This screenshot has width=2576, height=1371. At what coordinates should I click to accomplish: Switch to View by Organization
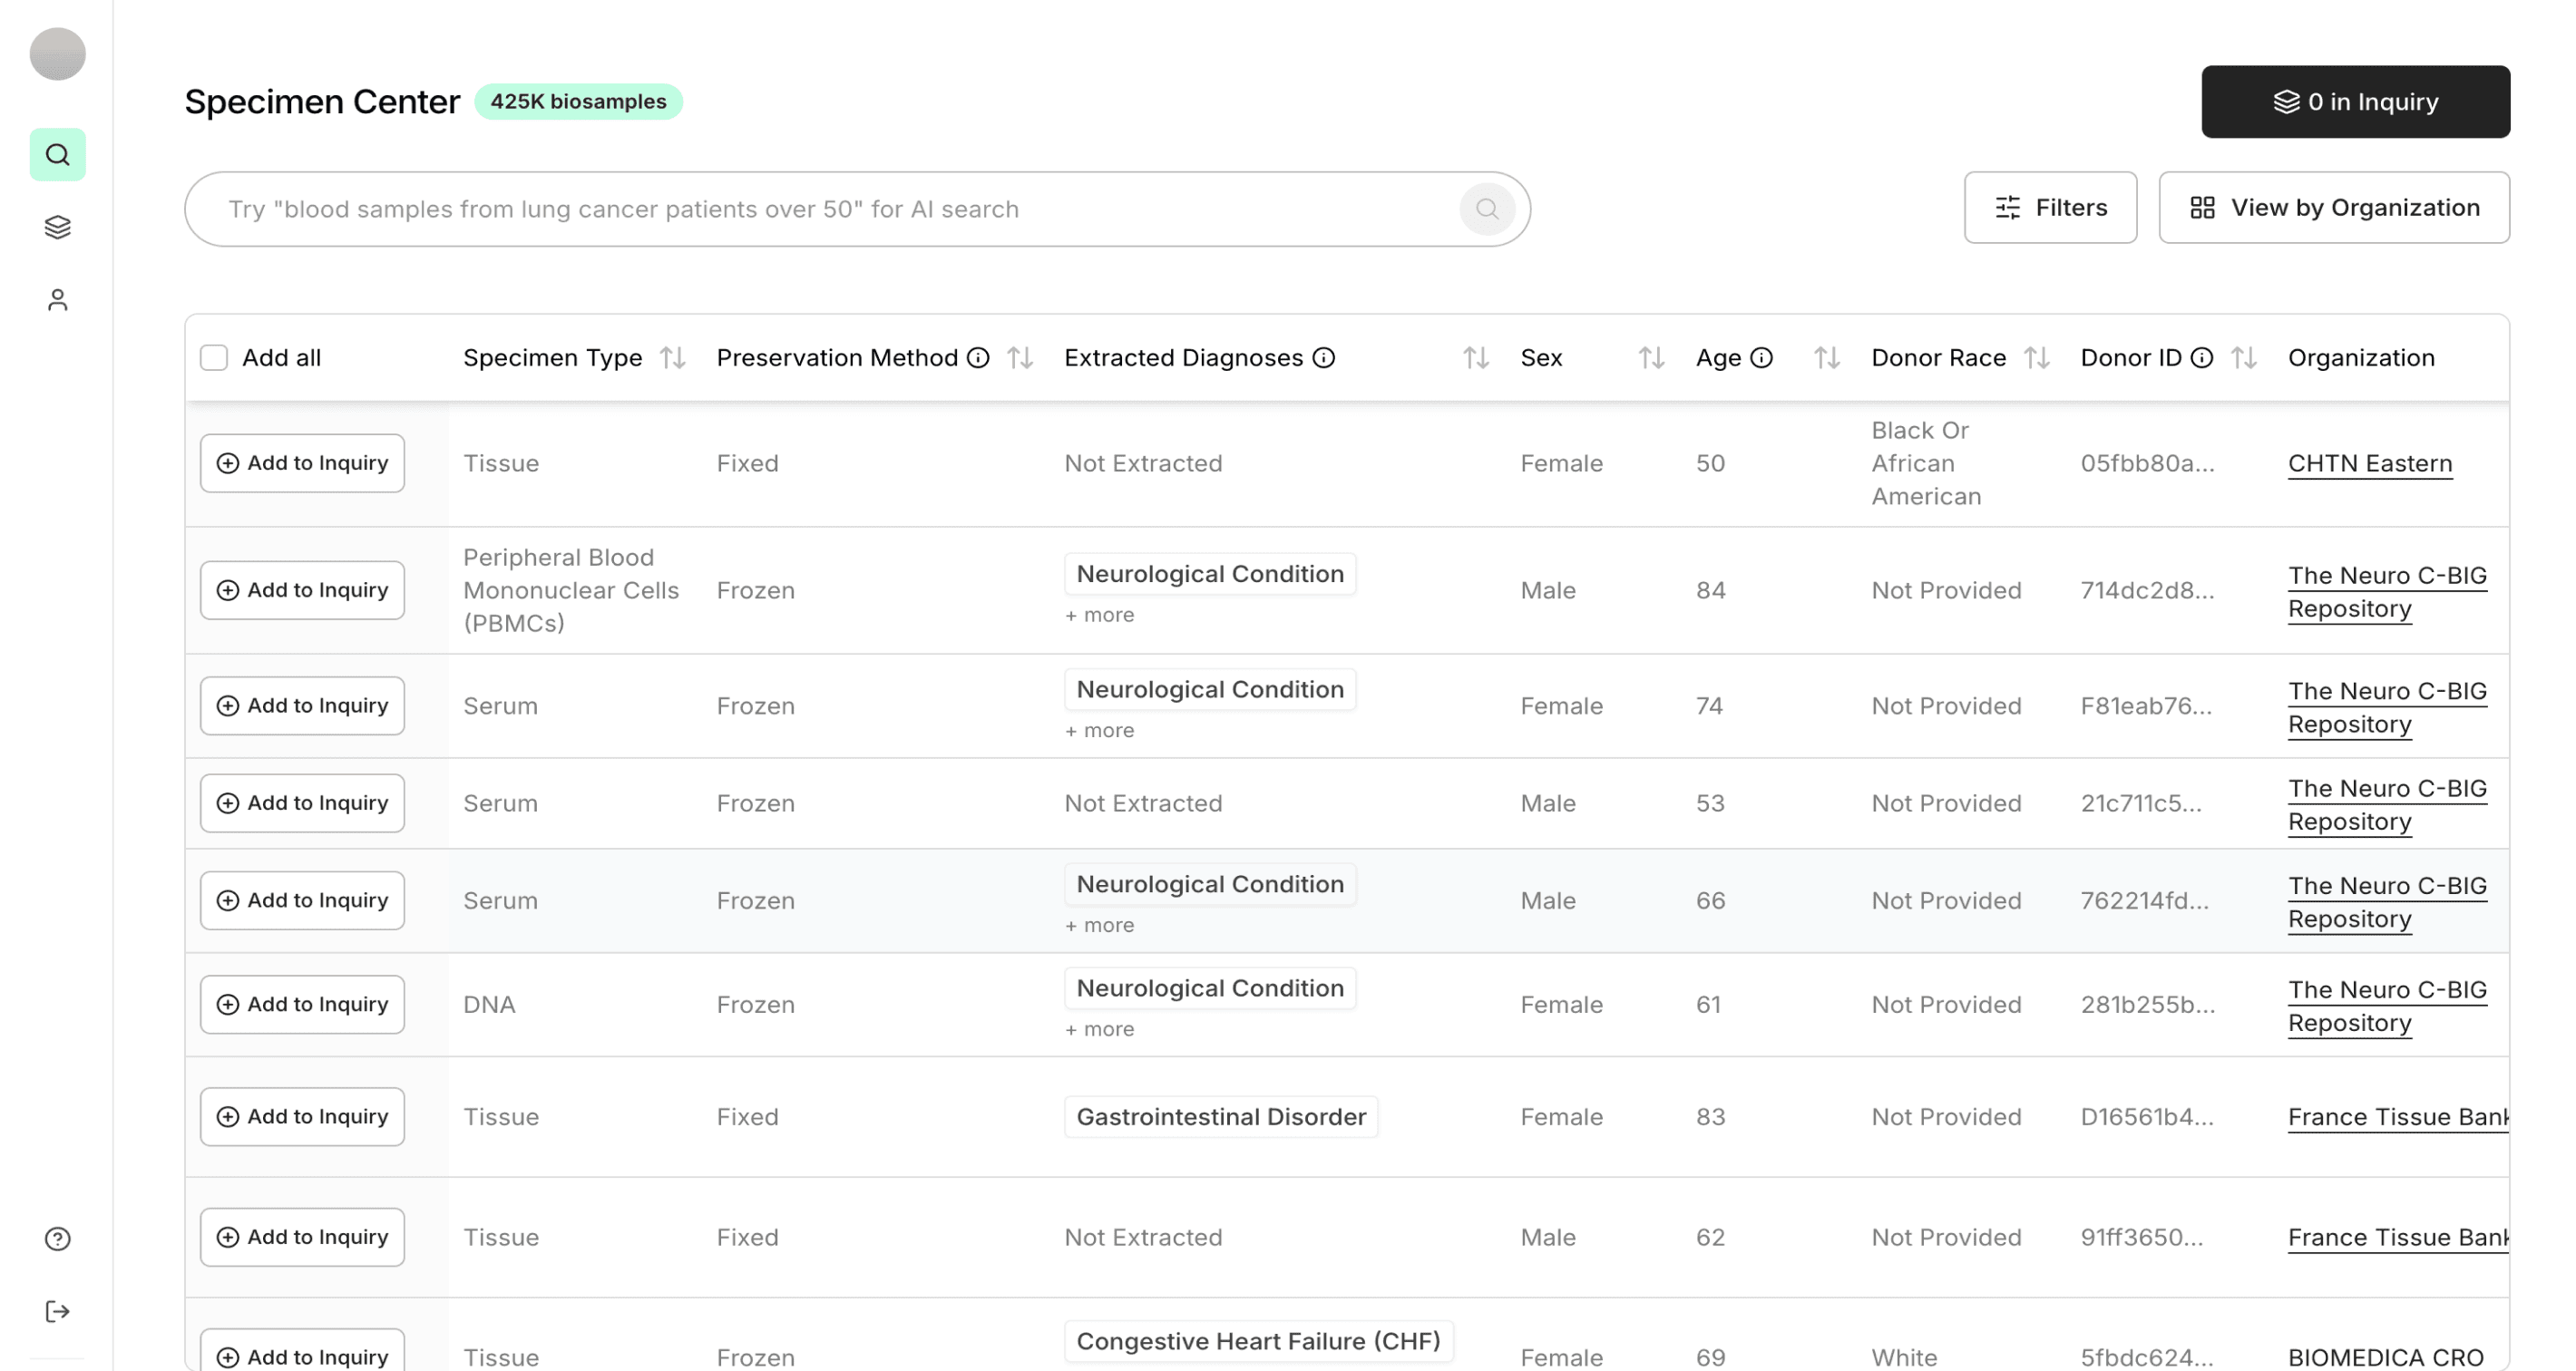2334,208
